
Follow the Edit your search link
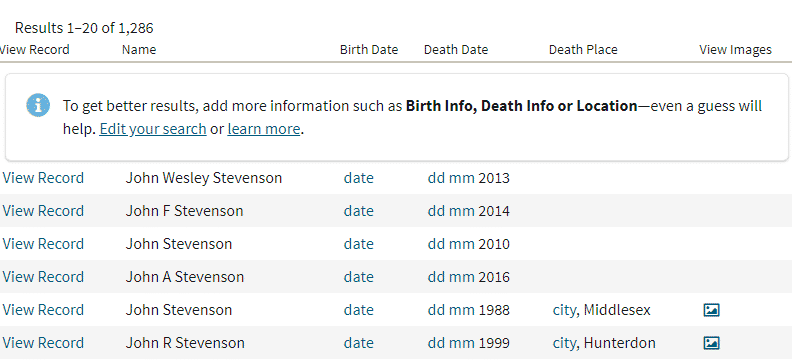[153, 129]
